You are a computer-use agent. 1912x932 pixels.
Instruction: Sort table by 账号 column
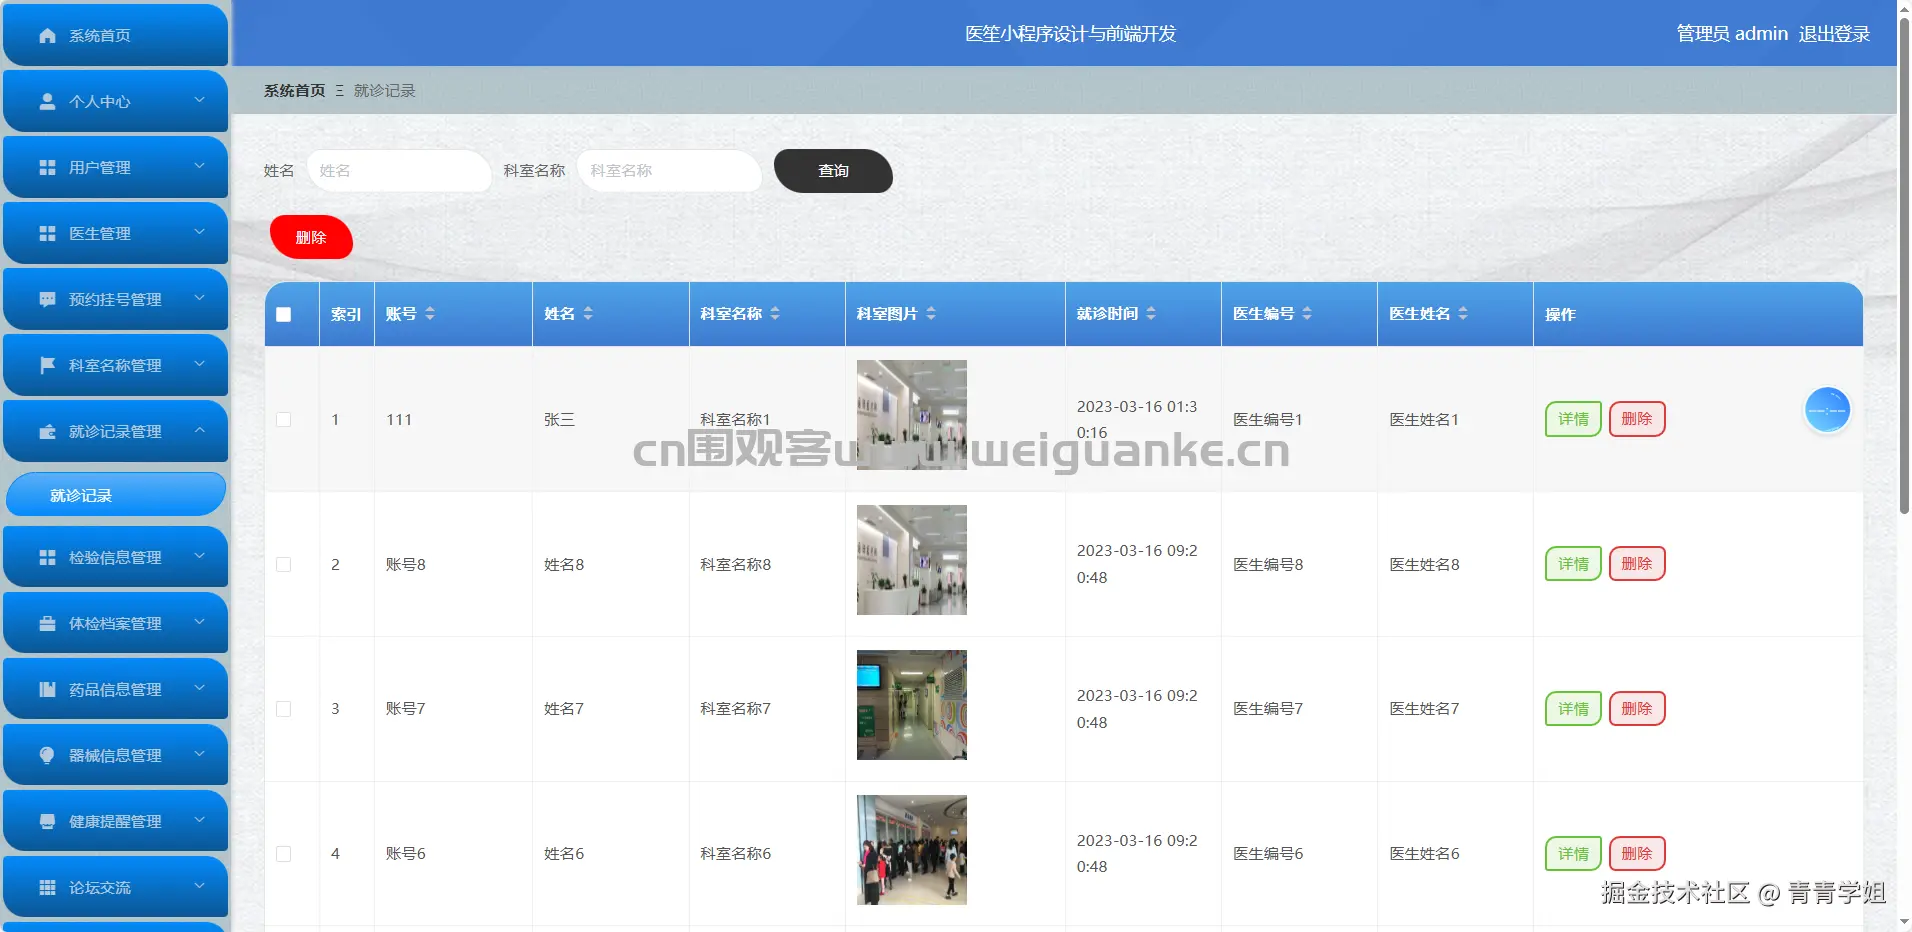coord(430,314)
